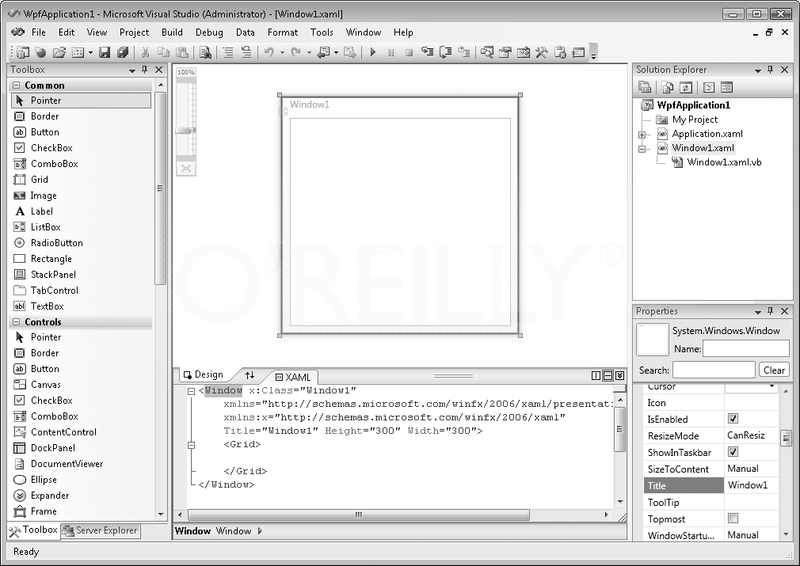Click the horizontal split pane icon
Image resolution: width=800 pixels, height=566 pixels.
[x=608, y=376]
